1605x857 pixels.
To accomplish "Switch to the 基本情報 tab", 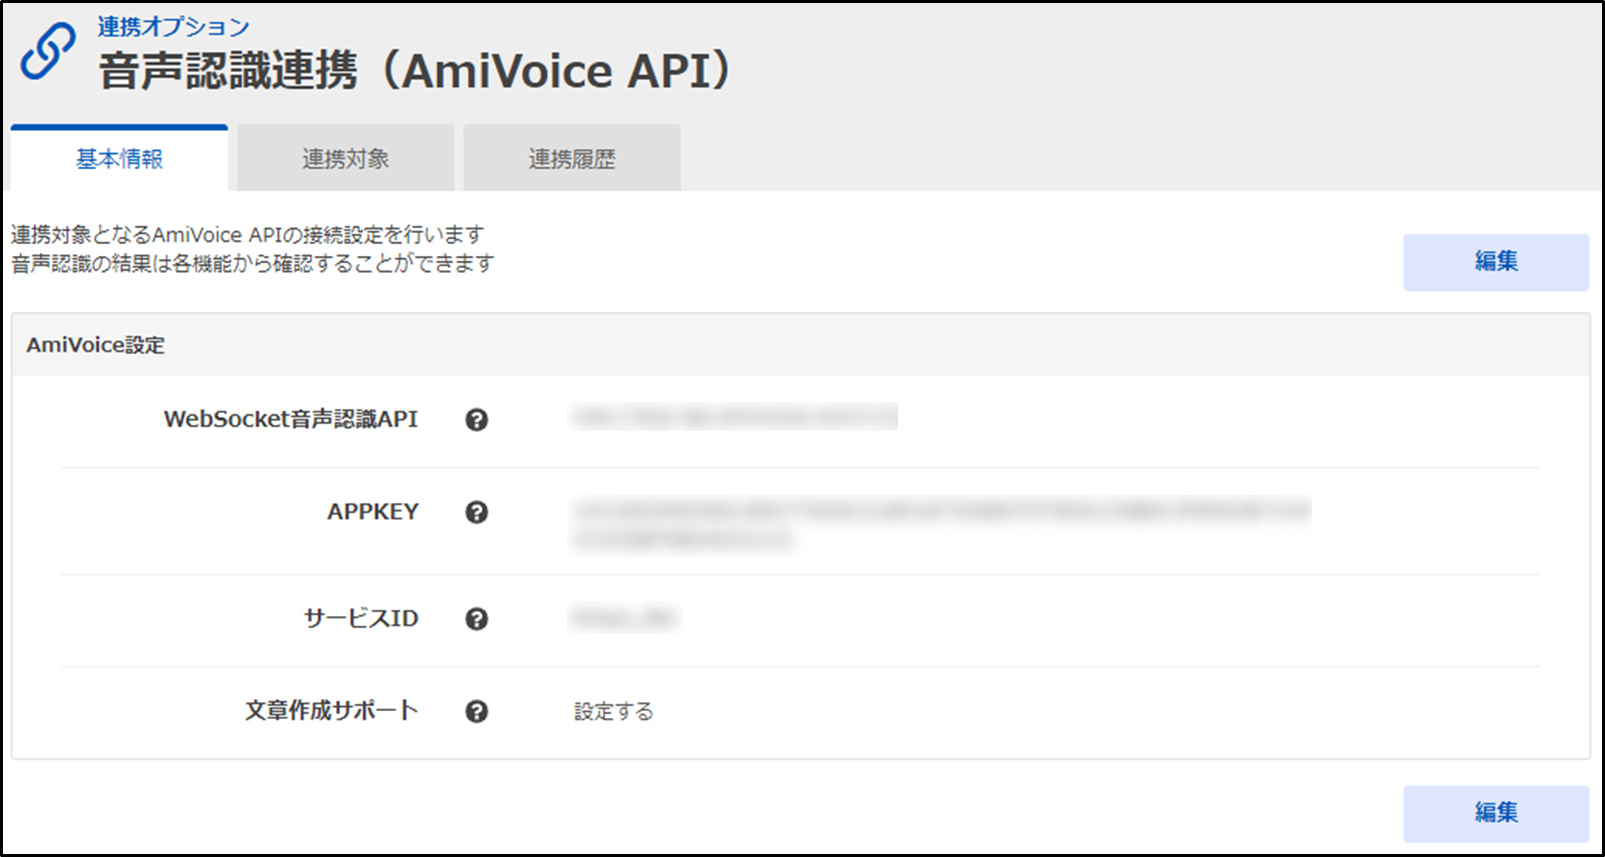I will (119, 158).
